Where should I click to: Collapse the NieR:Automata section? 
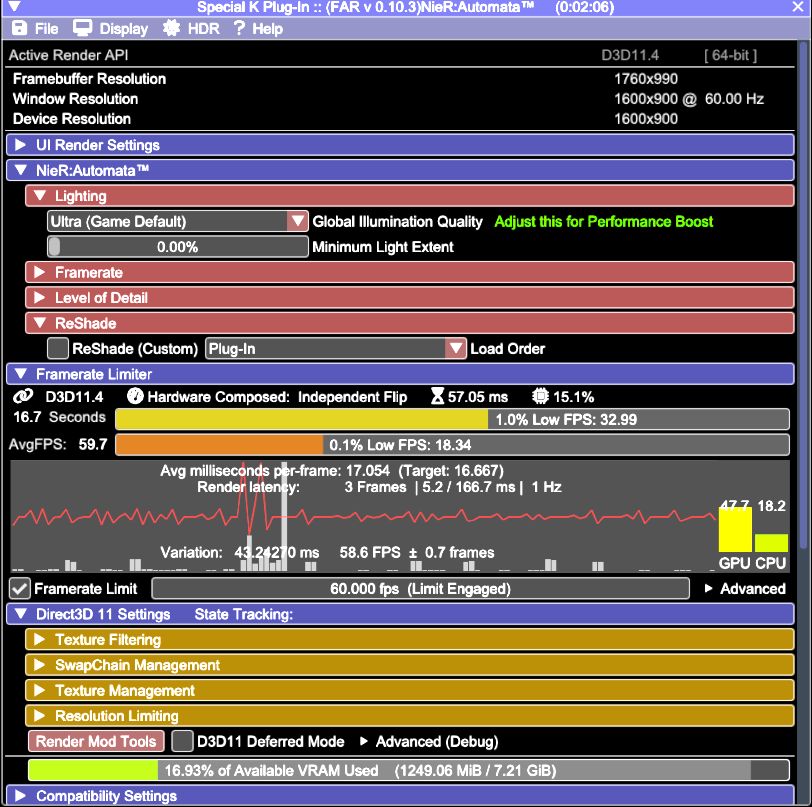point(400,170)
